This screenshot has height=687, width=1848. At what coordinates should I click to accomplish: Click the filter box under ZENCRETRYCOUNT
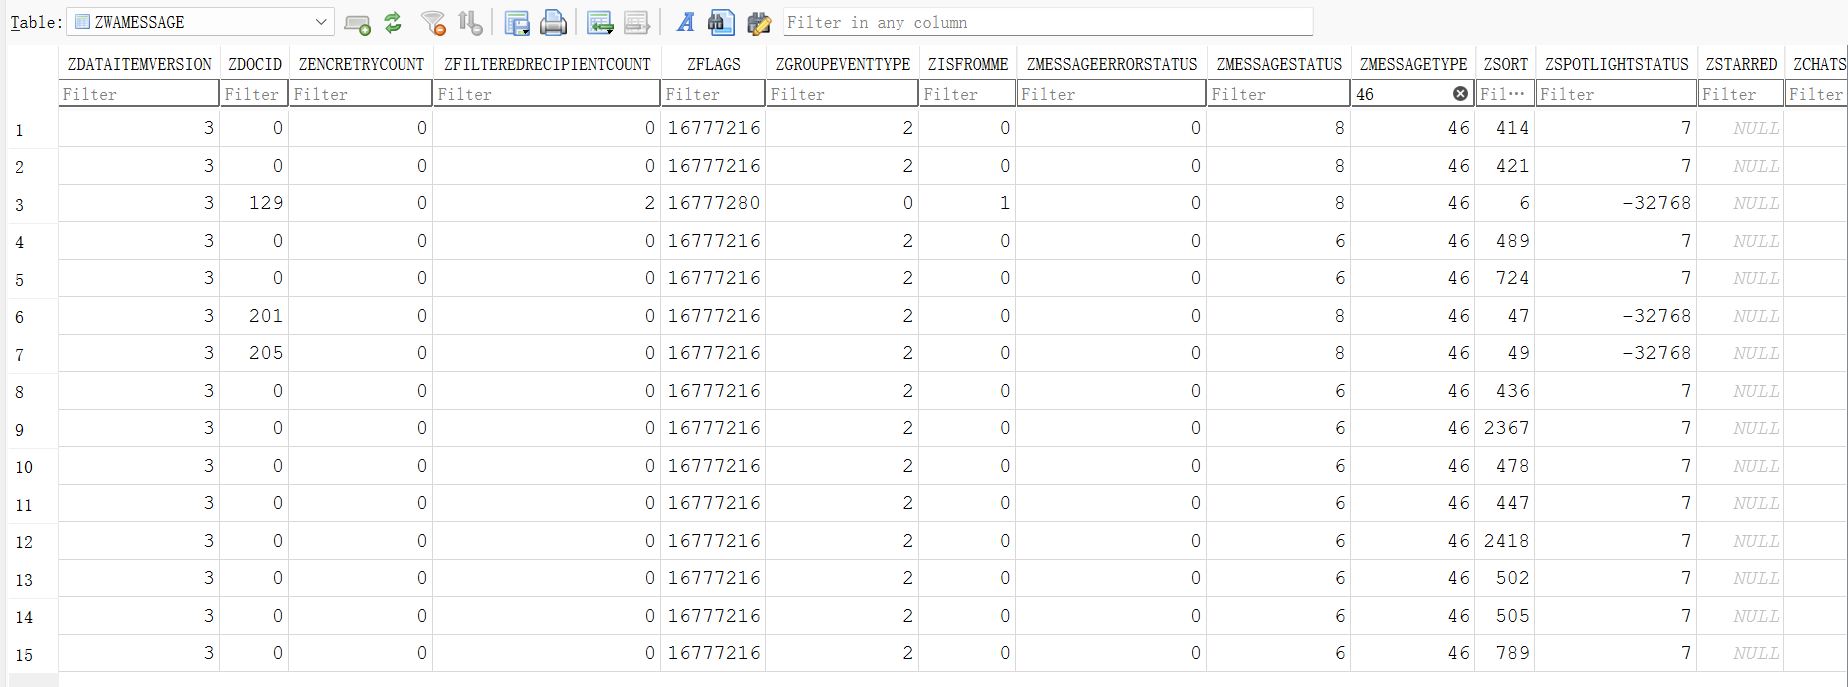point(361,94)
